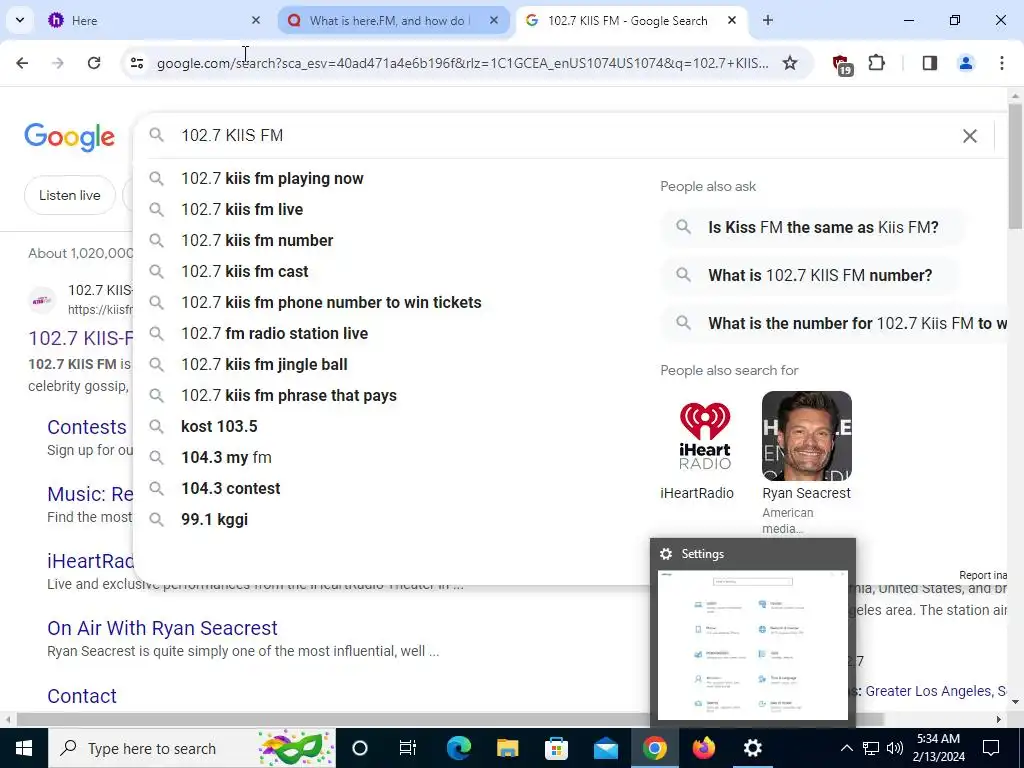Close the 'What is here.FM' tab

click(494, 20)
